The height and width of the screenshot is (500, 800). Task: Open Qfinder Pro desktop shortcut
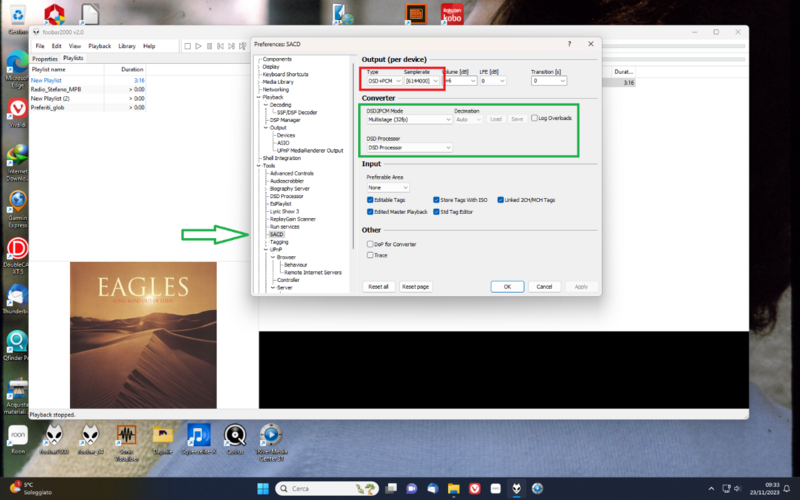(x=17, y=346)
